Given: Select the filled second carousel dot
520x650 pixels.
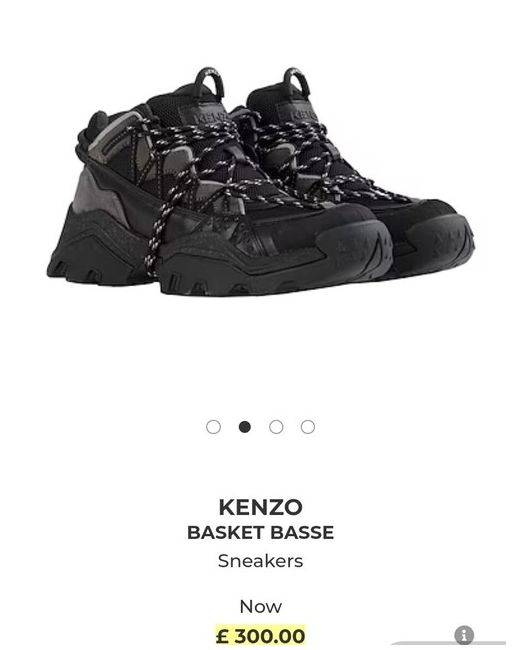Looking at the screenshot, I should (245, 427).
